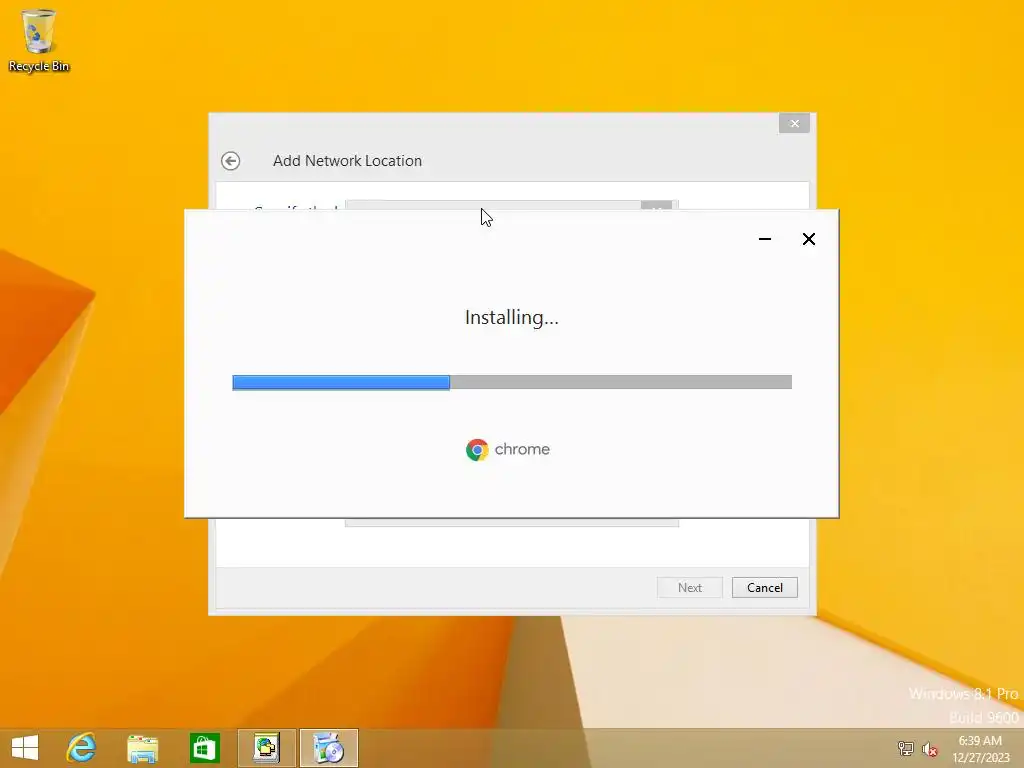Launch Internet Explorer from taskbar
The width and height of the screenshot is (1024, 768).
(x=81, y=748)
